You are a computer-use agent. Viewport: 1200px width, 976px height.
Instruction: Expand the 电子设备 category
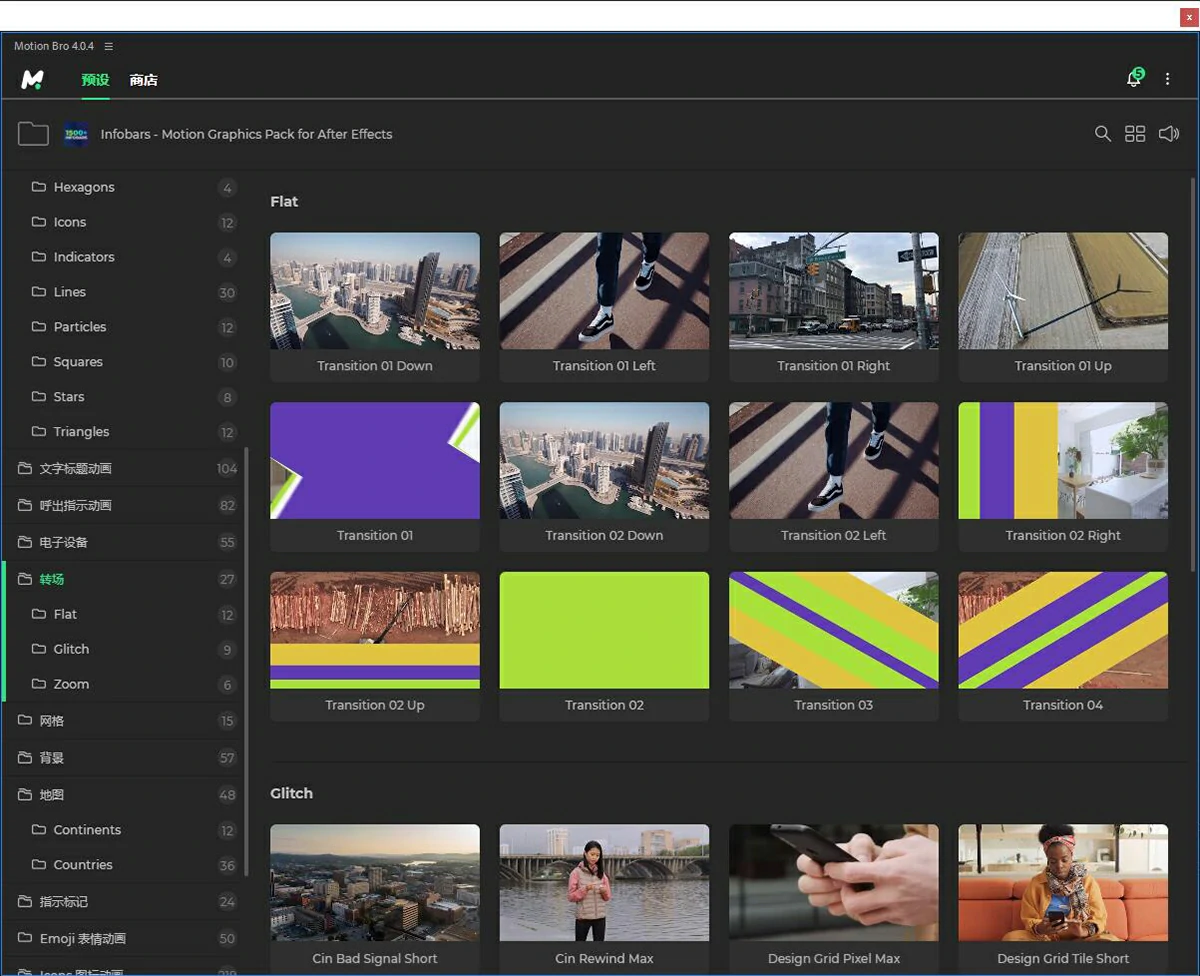coord(122,543)
